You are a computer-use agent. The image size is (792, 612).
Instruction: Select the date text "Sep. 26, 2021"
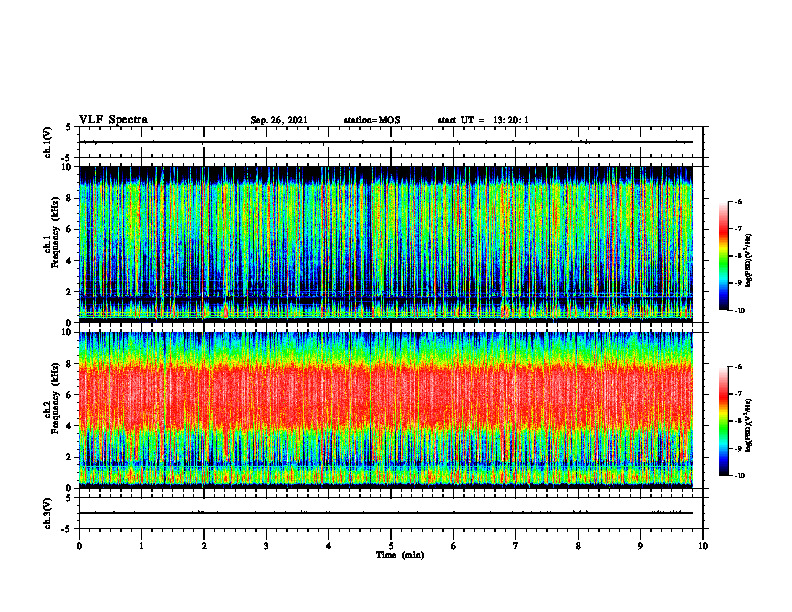pos(279,120)
